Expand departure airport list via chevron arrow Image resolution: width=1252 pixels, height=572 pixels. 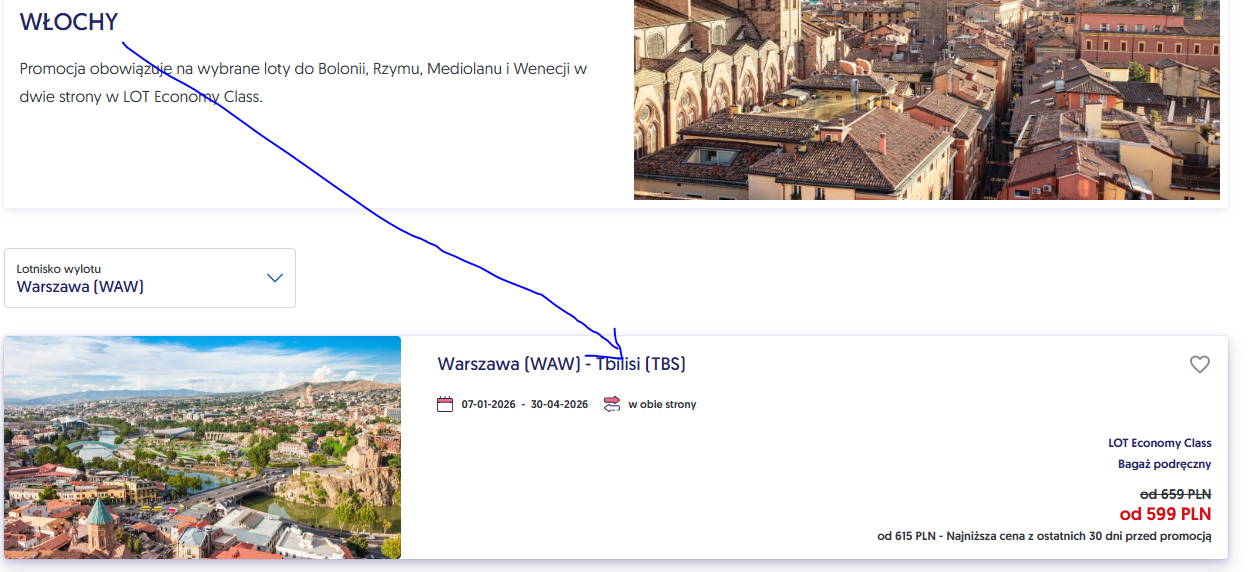click(275, 278)
